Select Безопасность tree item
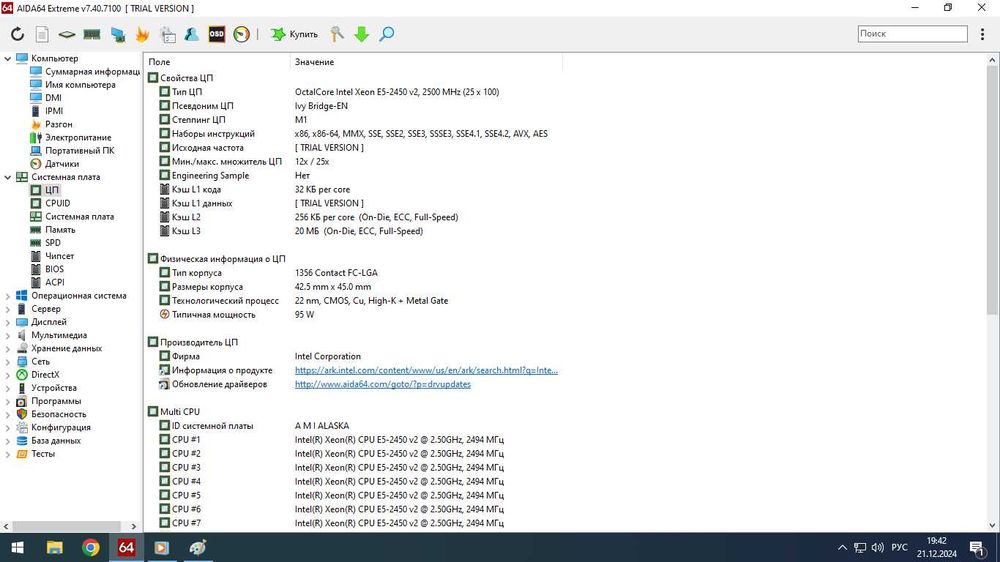1000x562 pixels. coord(52,415)
